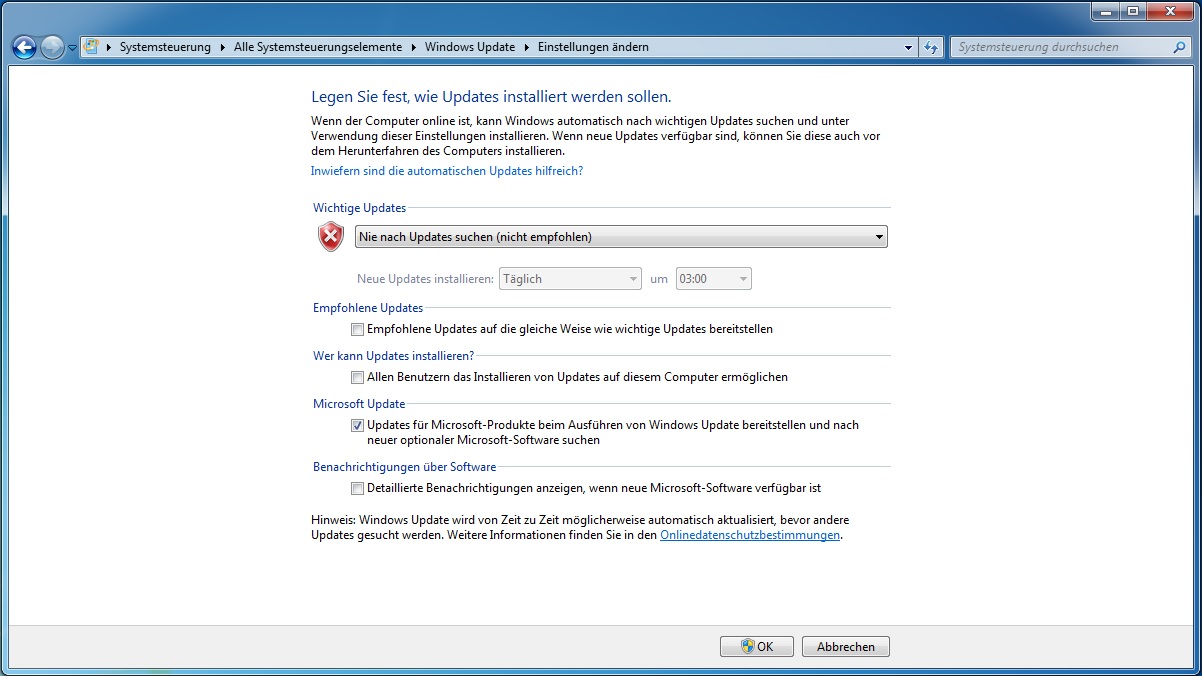Open the Täglich schedule dropdown
This screenshot has height=676, width=1202.
(x=570, y=279)
